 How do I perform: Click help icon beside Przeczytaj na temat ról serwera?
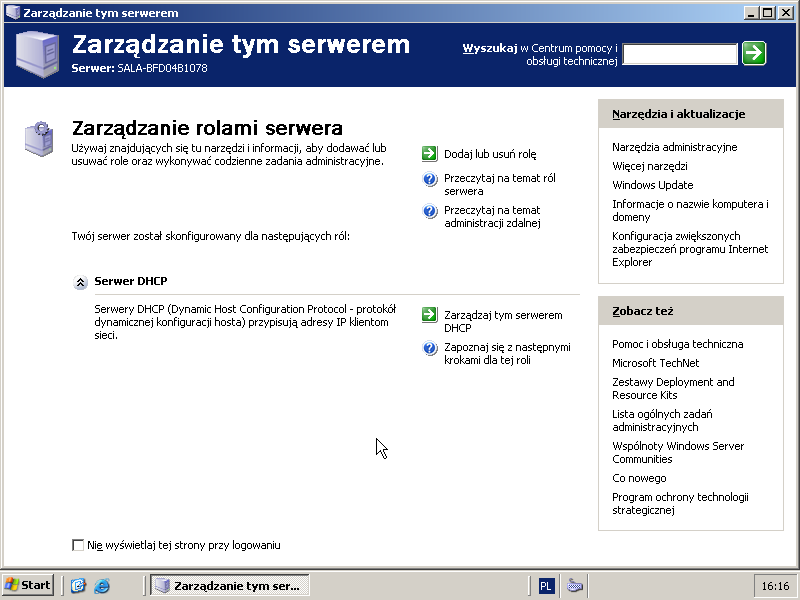point(430,179)
